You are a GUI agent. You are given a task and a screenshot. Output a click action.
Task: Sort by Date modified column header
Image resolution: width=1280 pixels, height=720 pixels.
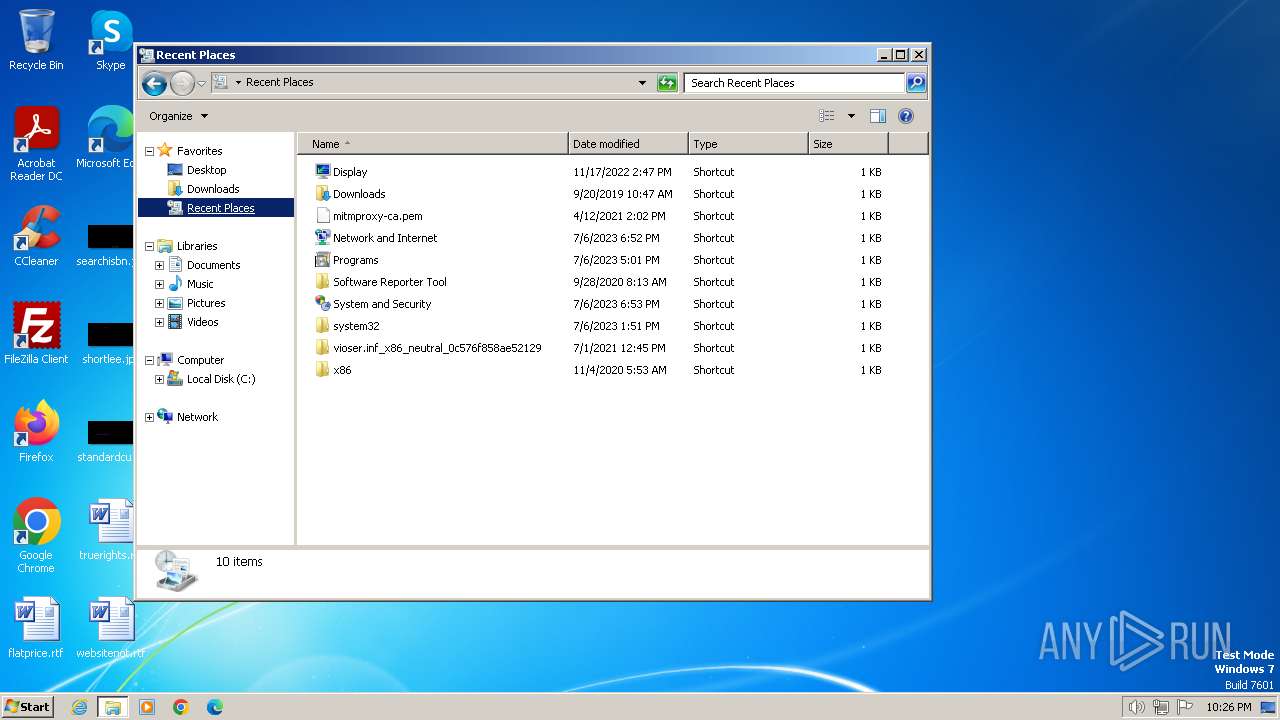pos(628,144)
